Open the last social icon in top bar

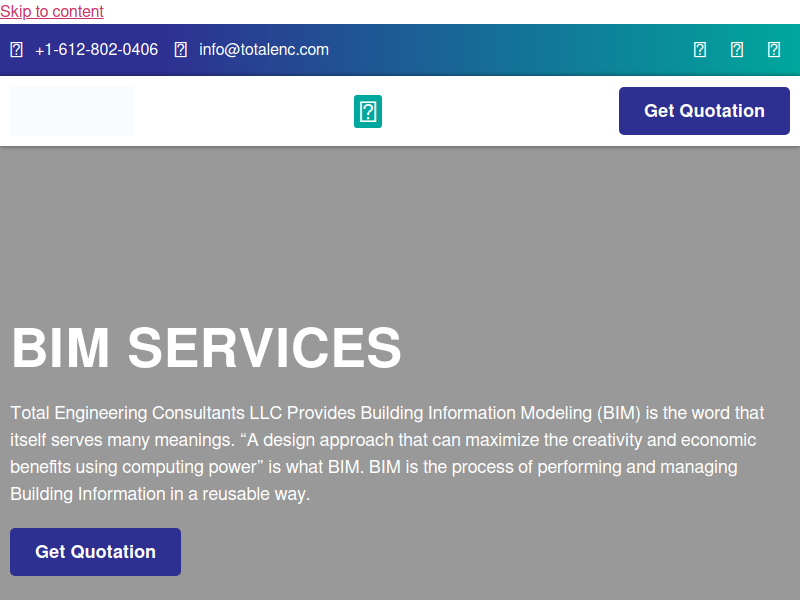(774, 49)
